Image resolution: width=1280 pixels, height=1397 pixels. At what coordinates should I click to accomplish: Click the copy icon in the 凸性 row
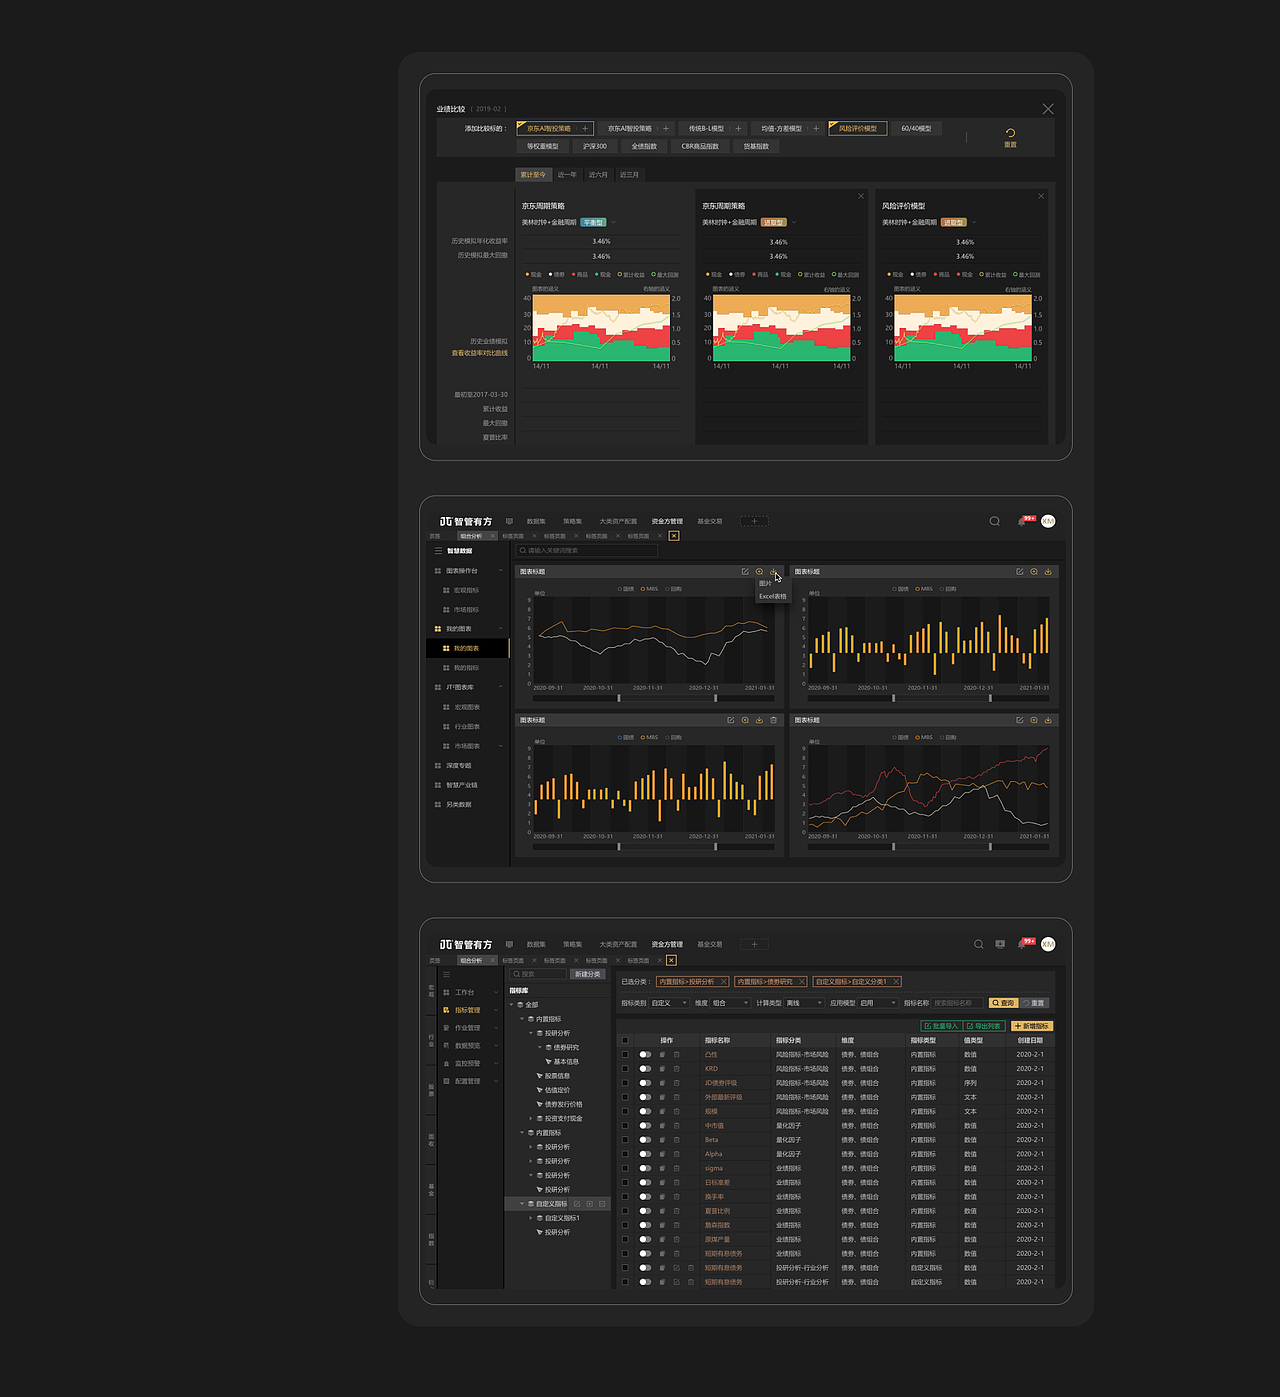pyautogui.click(x=662, y=1054)
